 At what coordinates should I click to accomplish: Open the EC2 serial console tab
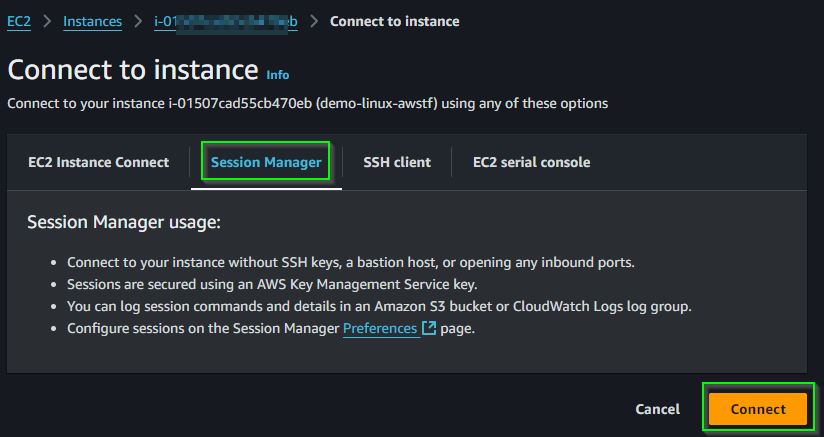(531, 162)
